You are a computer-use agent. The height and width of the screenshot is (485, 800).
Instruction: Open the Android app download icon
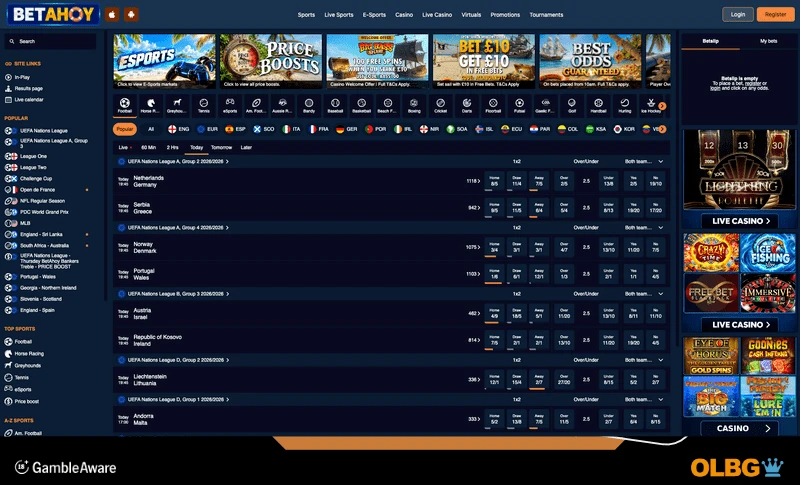[x=131, y=14]
